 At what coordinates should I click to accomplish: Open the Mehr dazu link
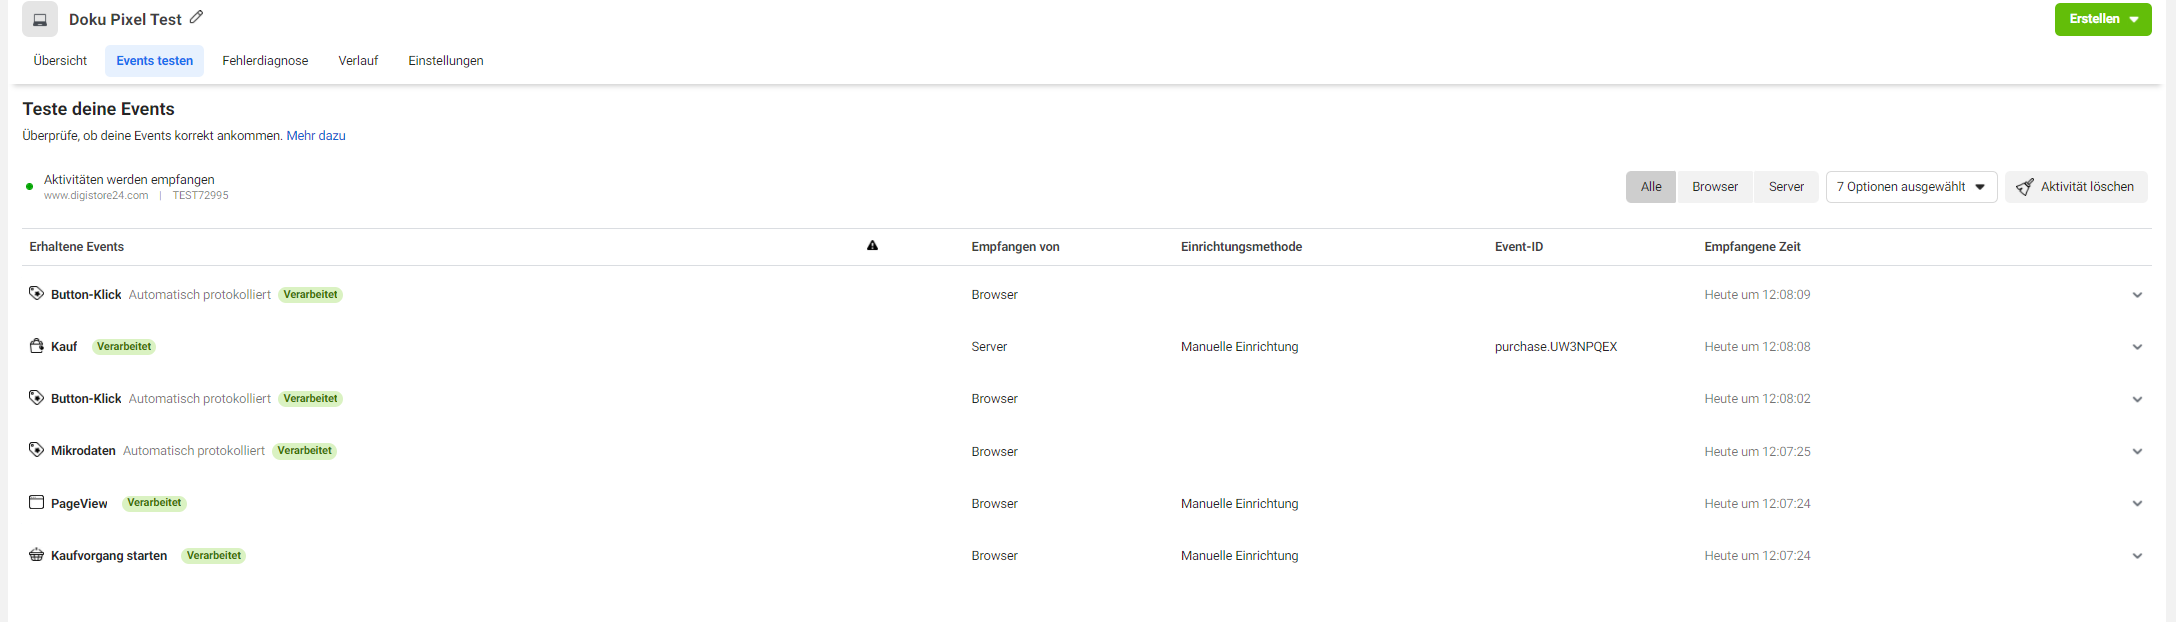point(316,136)
